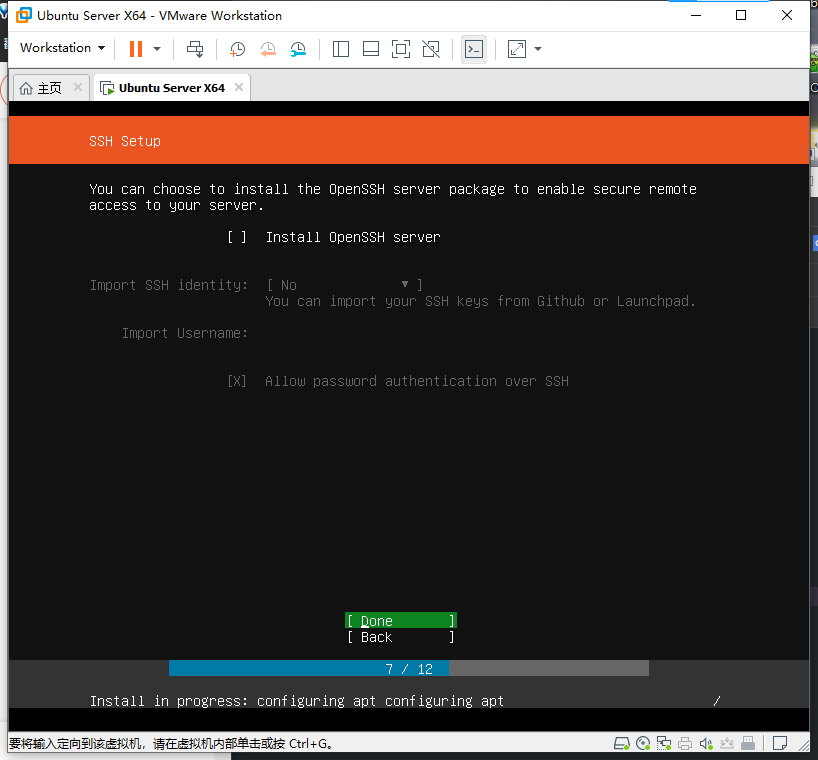Toggle the thumbnail bar view
The width and height of the screenshot is (818, 760).
tap(371, 49)
